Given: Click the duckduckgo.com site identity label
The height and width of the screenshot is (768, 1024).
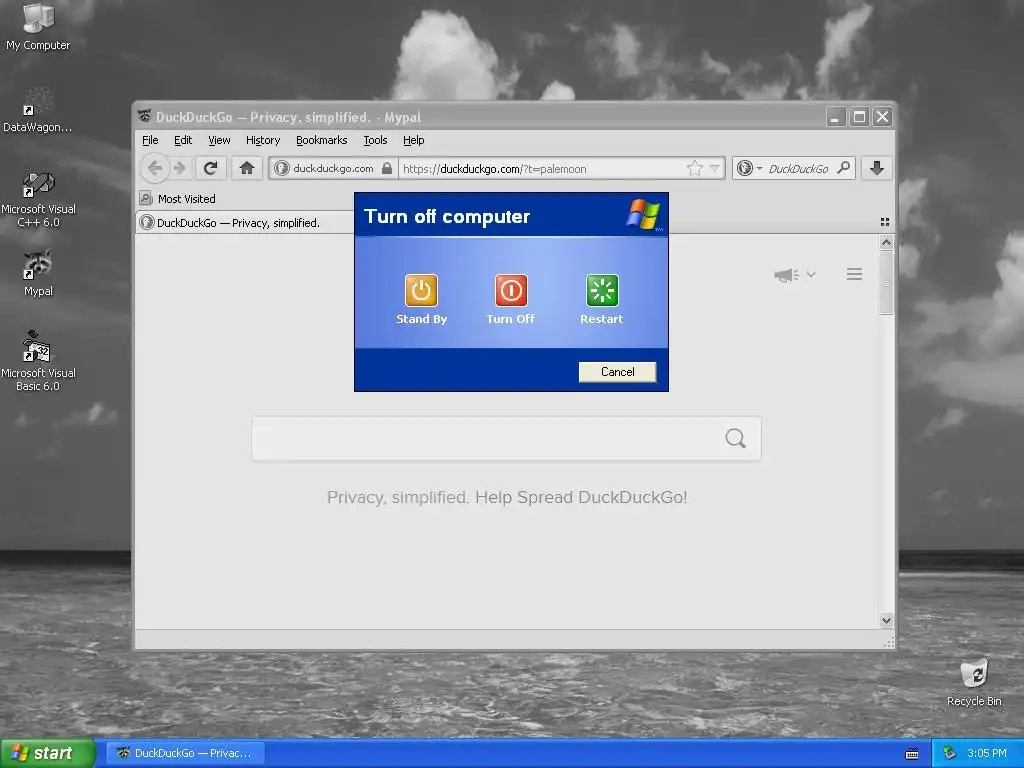Looking at the screenshot, I should pyautogui.click(x=333, y=168).
